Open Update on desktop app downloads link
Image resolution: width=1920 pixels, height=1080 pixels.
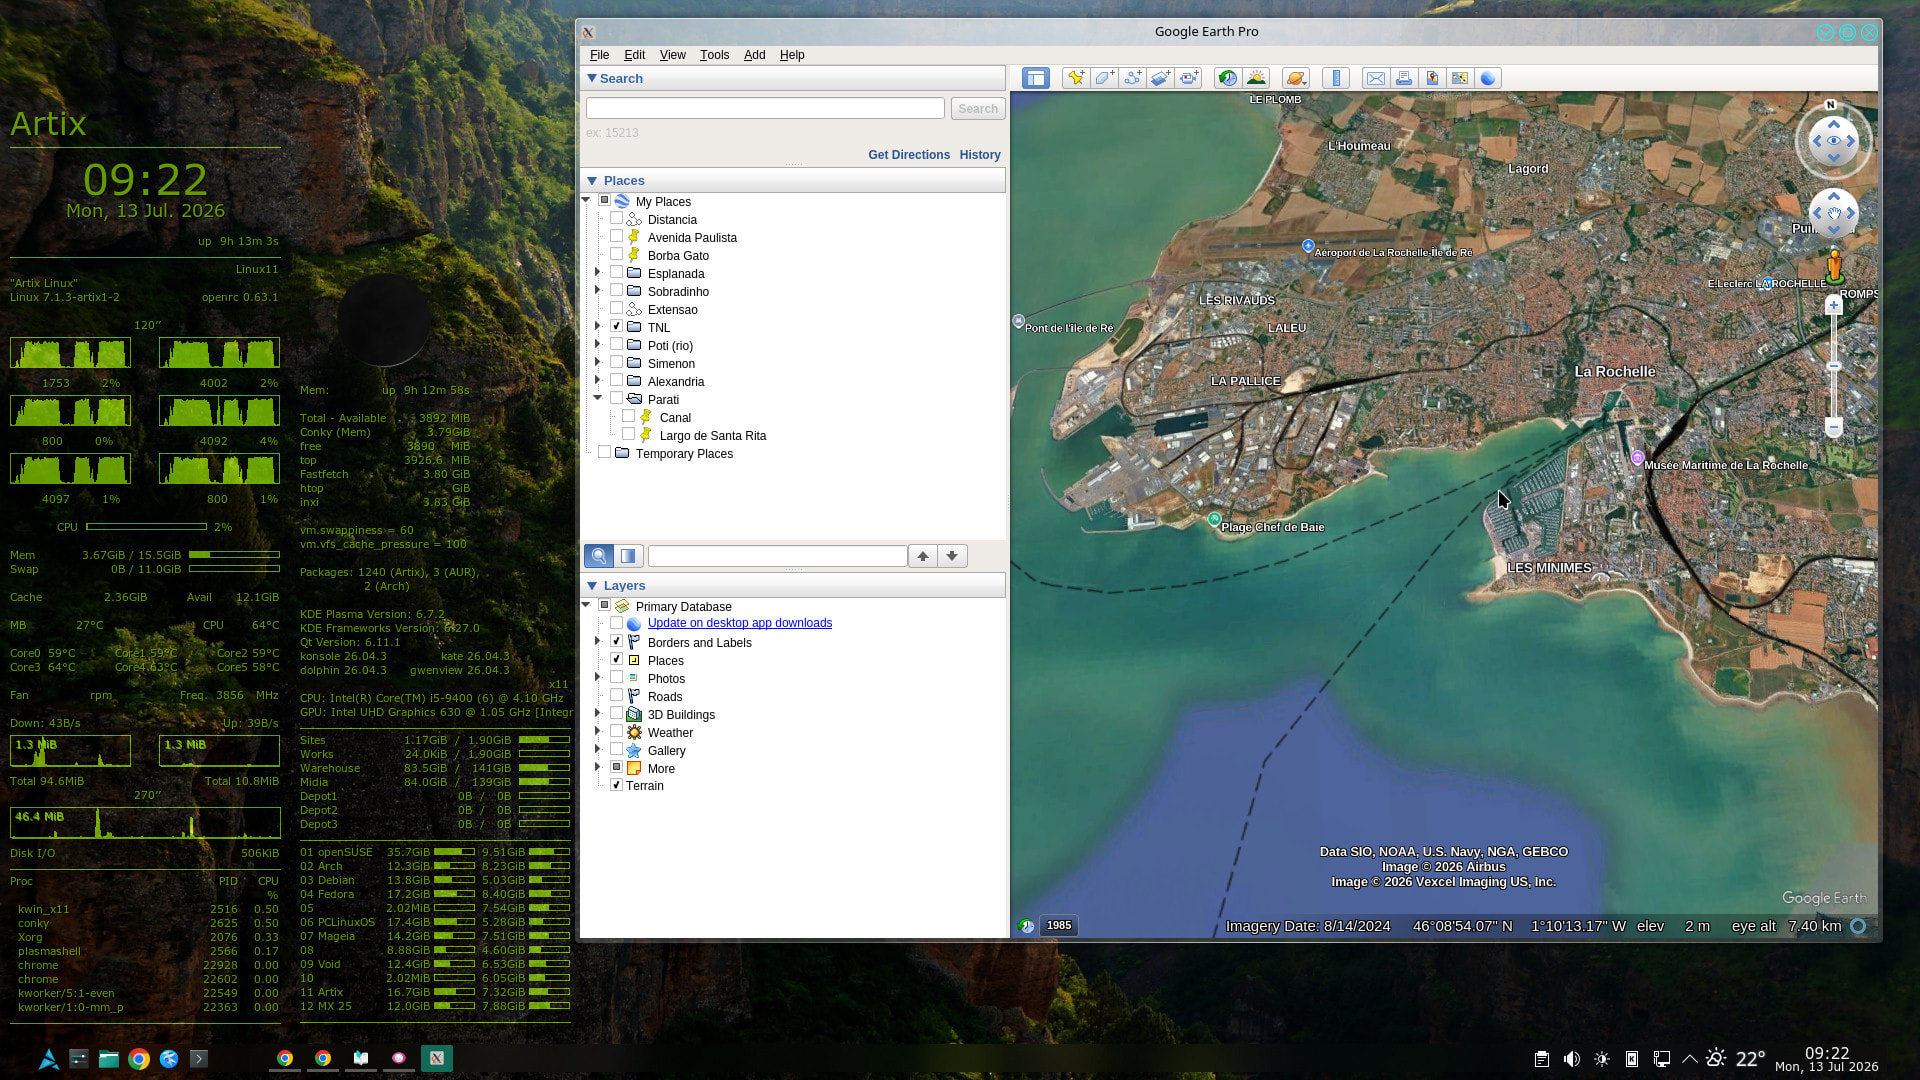coord(740,623)
